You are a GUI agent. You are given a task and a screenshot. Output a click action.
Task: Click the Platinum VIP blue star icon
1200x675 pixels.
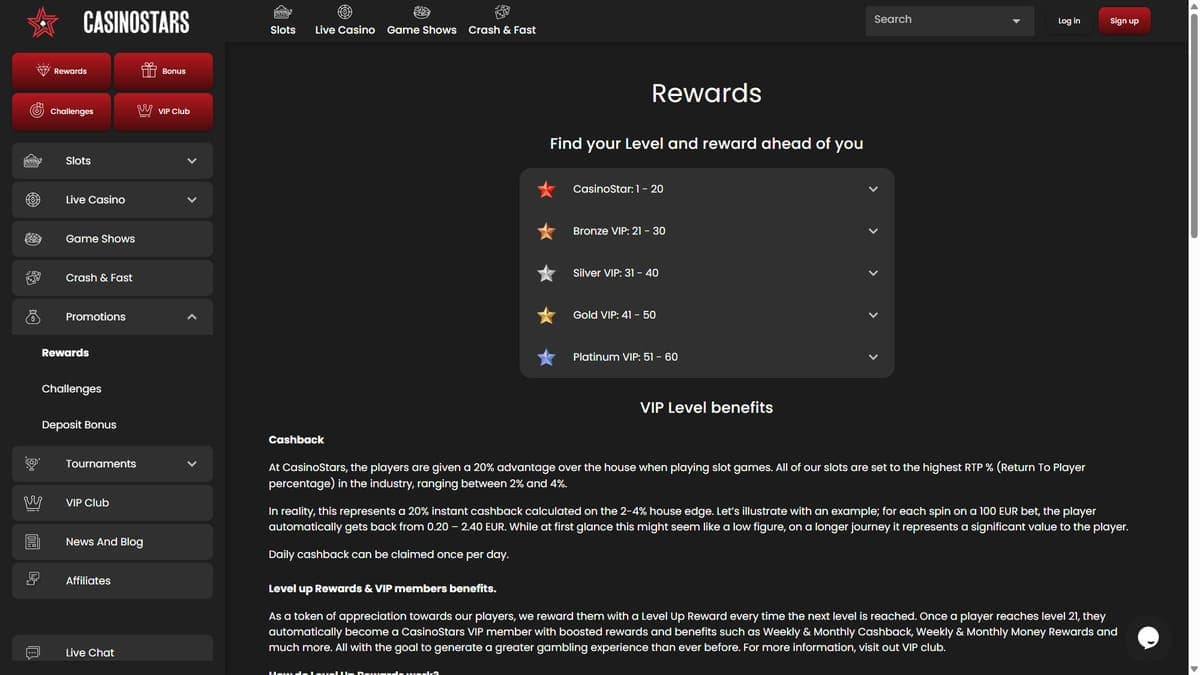click(x=546, y=357)
